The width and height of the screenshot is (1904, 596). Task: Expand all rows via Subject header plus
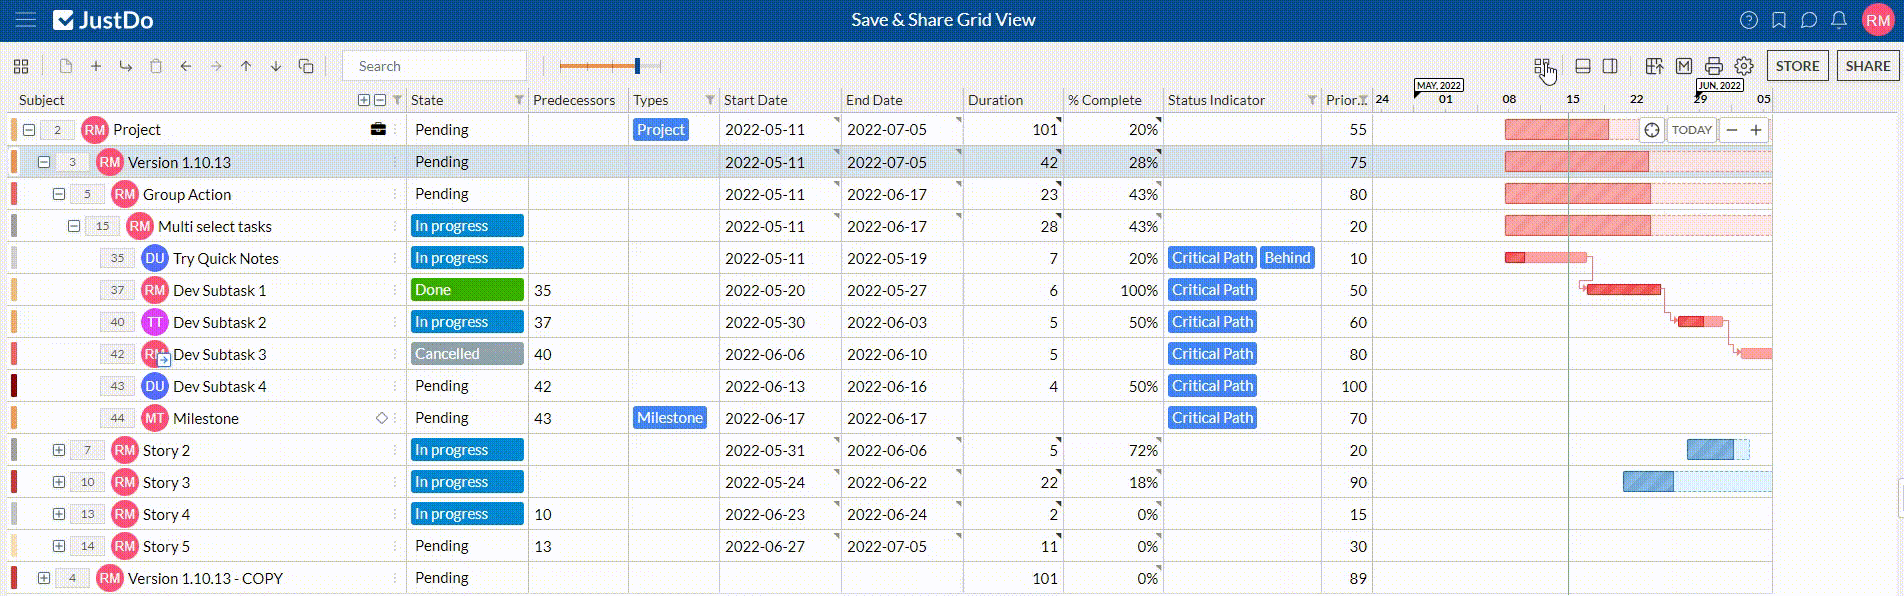pyautogui.click(x=364, y=100)
